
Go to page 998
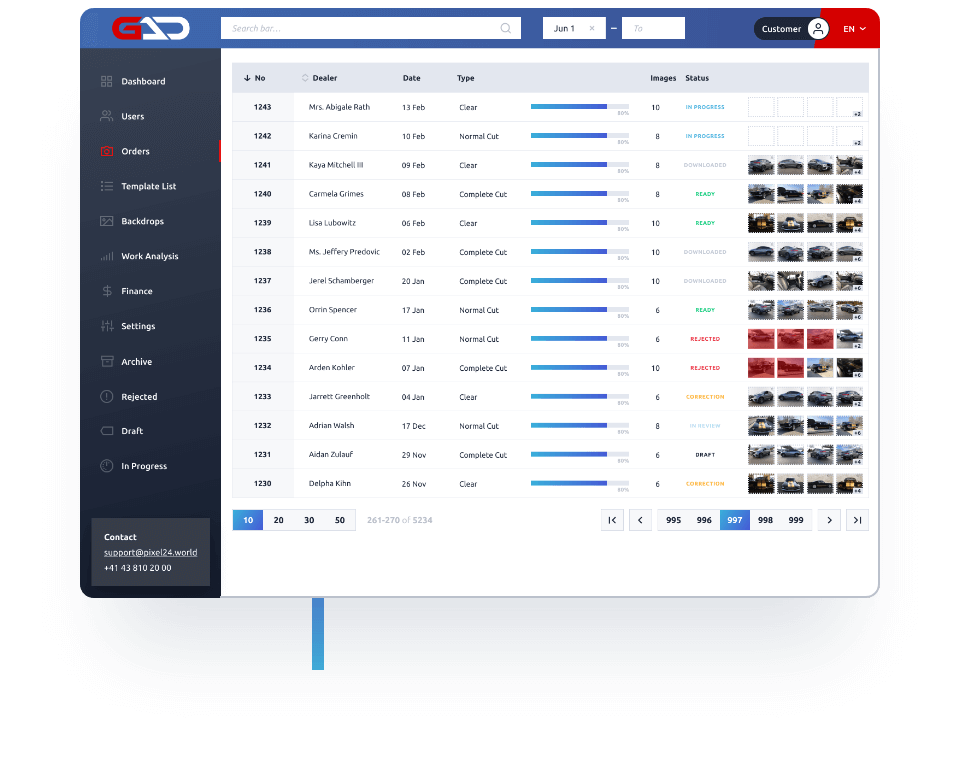click(765, 520)
